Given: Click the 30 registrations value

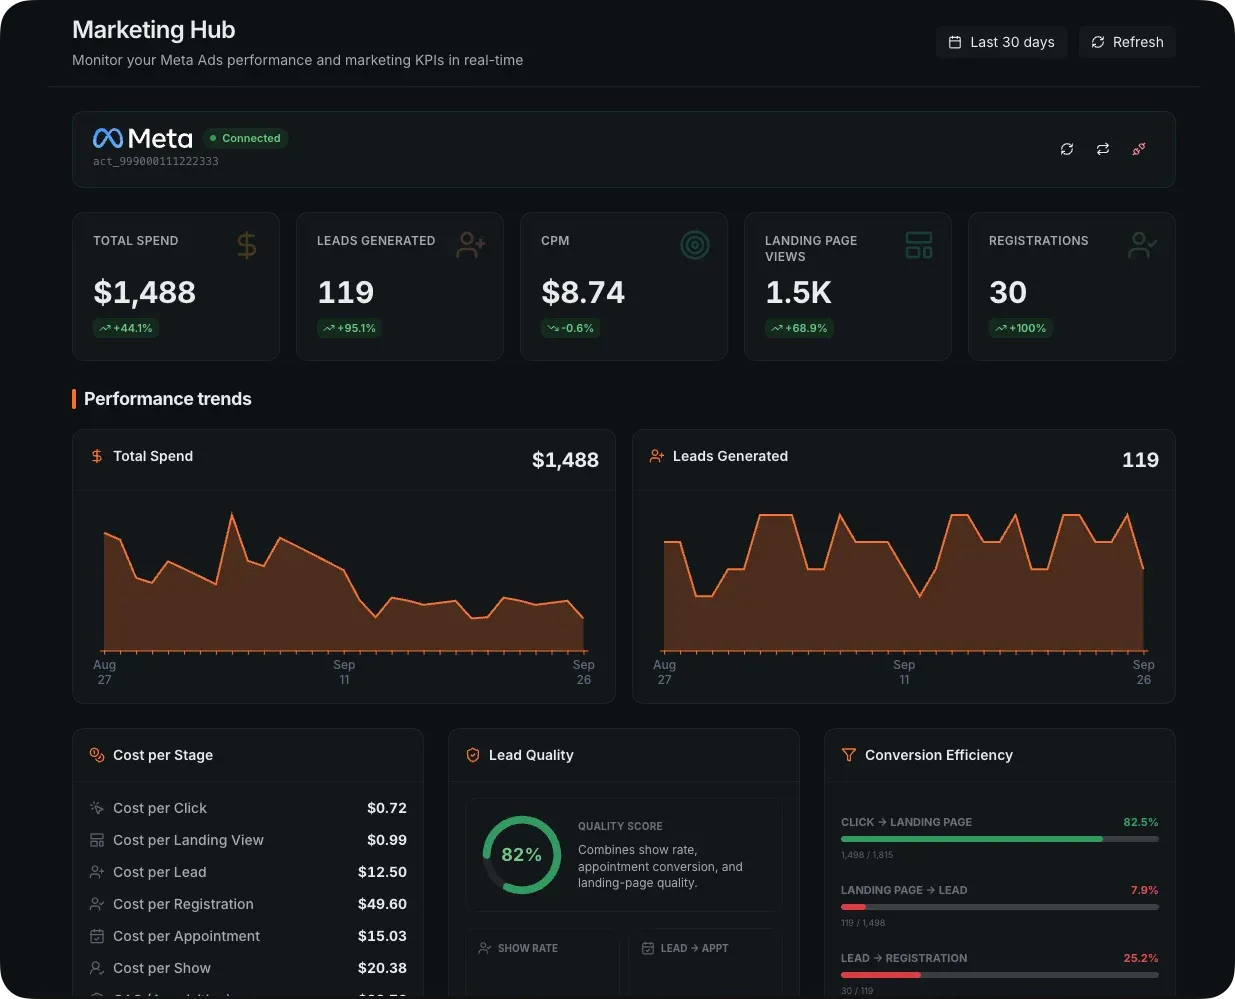Looking at the screenshot, I should 1008,292.
